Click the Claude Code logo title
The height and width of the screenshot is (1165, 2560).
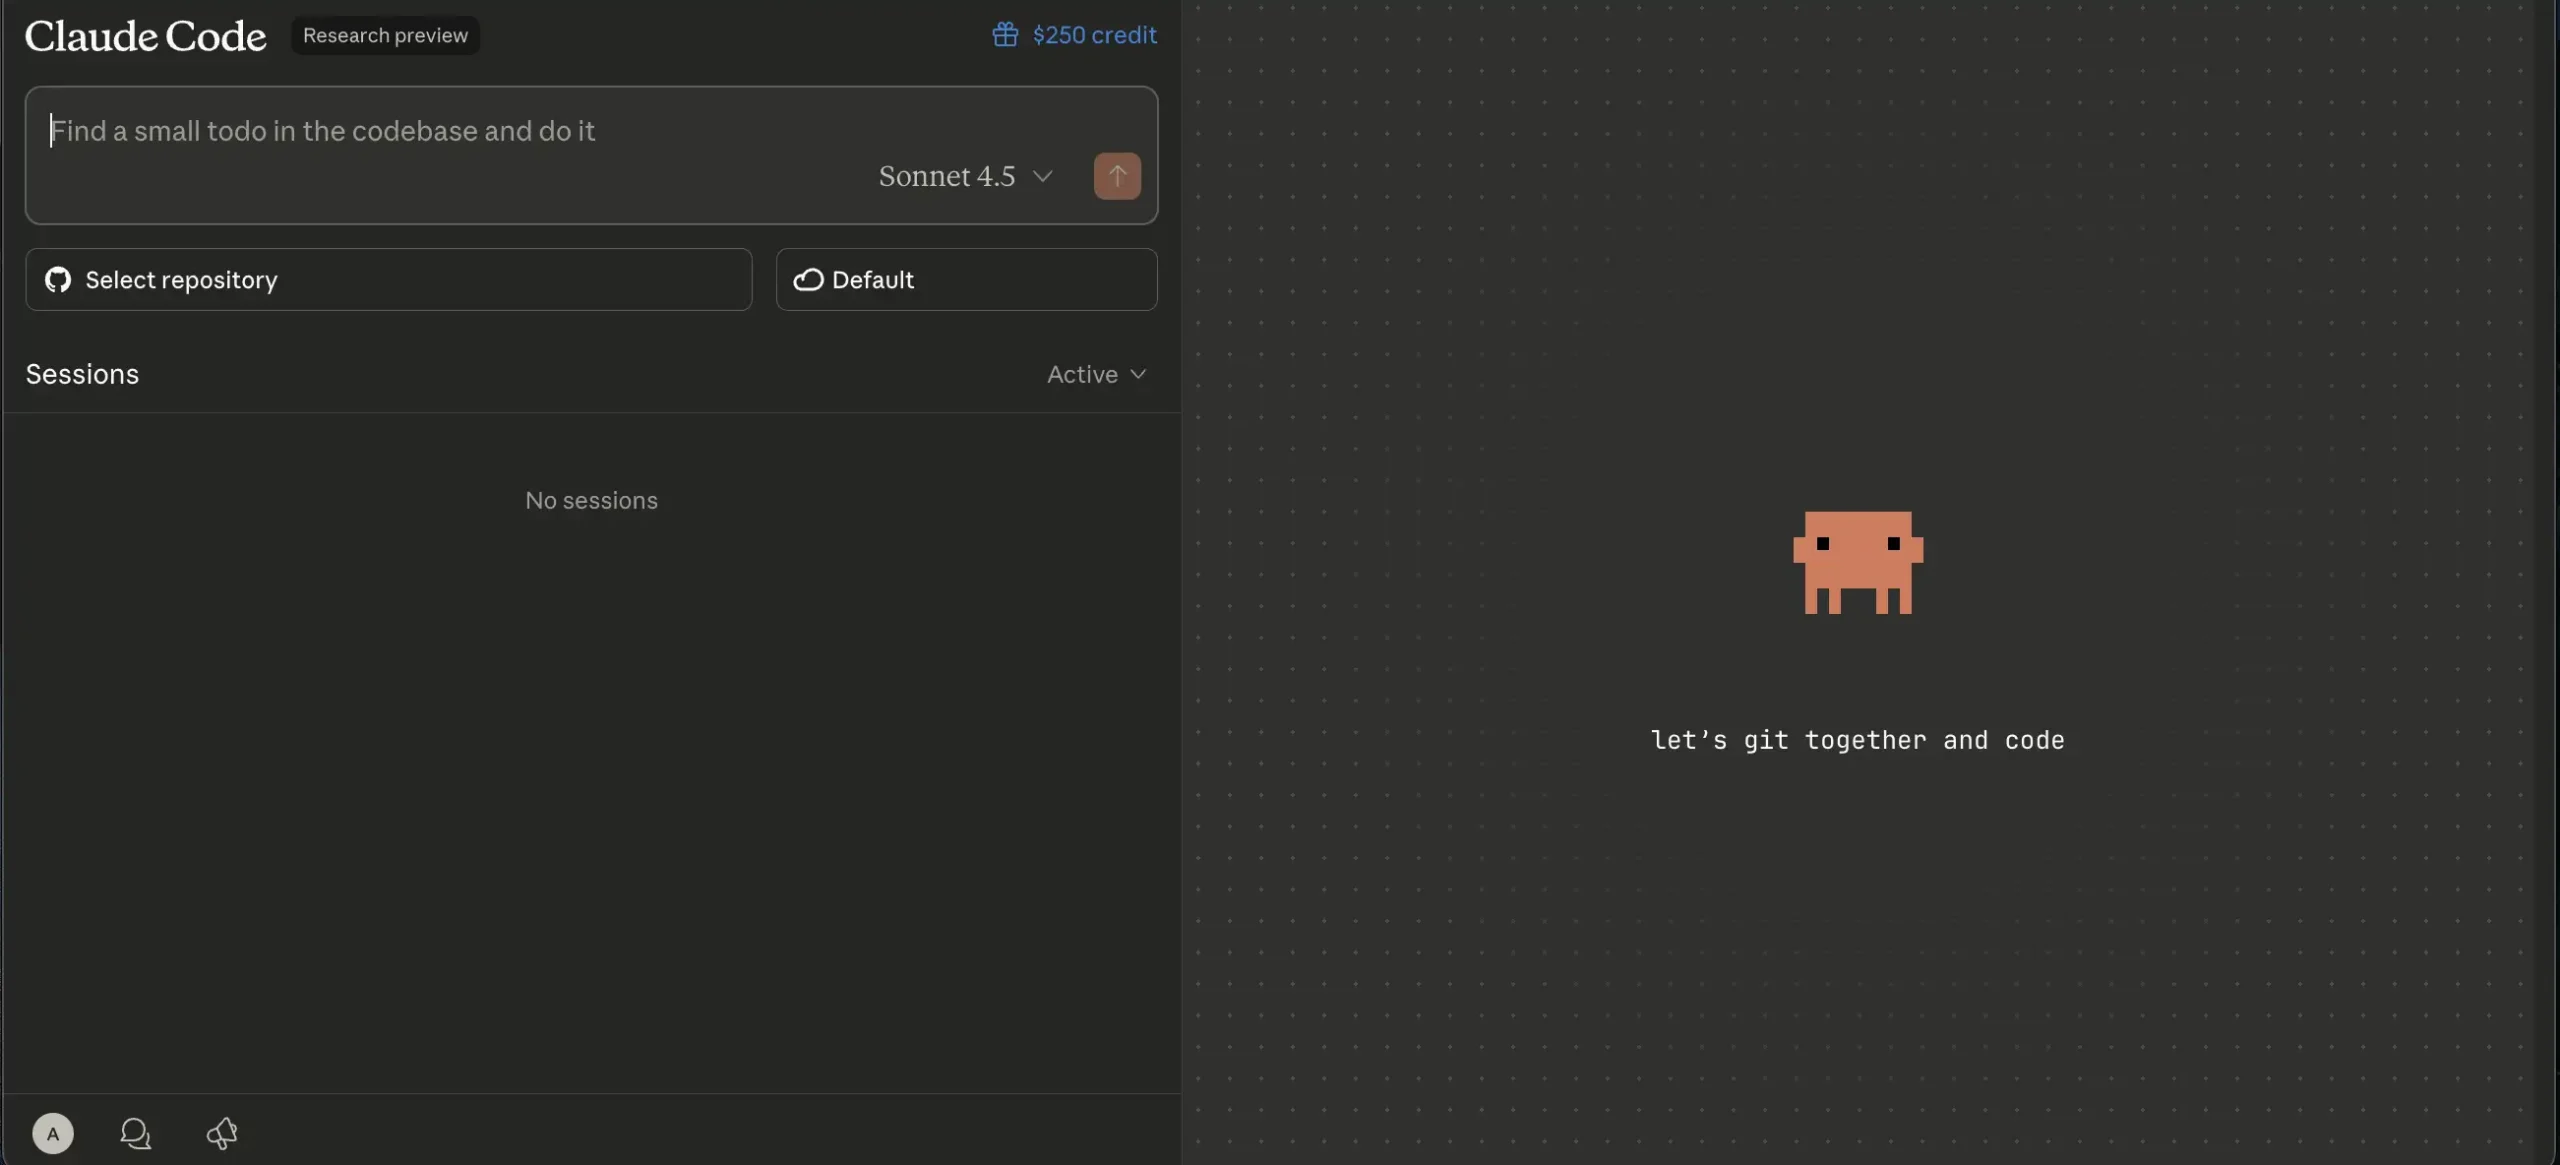coord(146,36)
